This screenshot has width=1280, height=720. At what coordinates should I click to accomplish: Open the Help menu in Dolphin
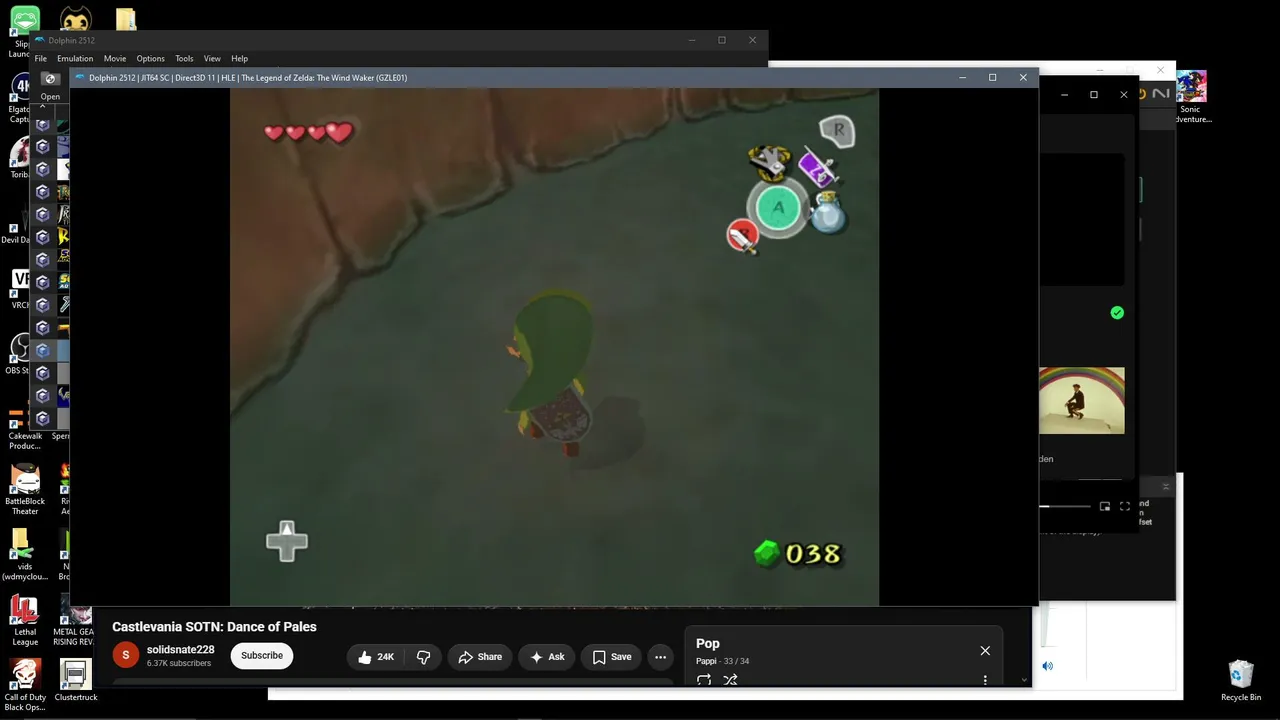coord(239,59)
